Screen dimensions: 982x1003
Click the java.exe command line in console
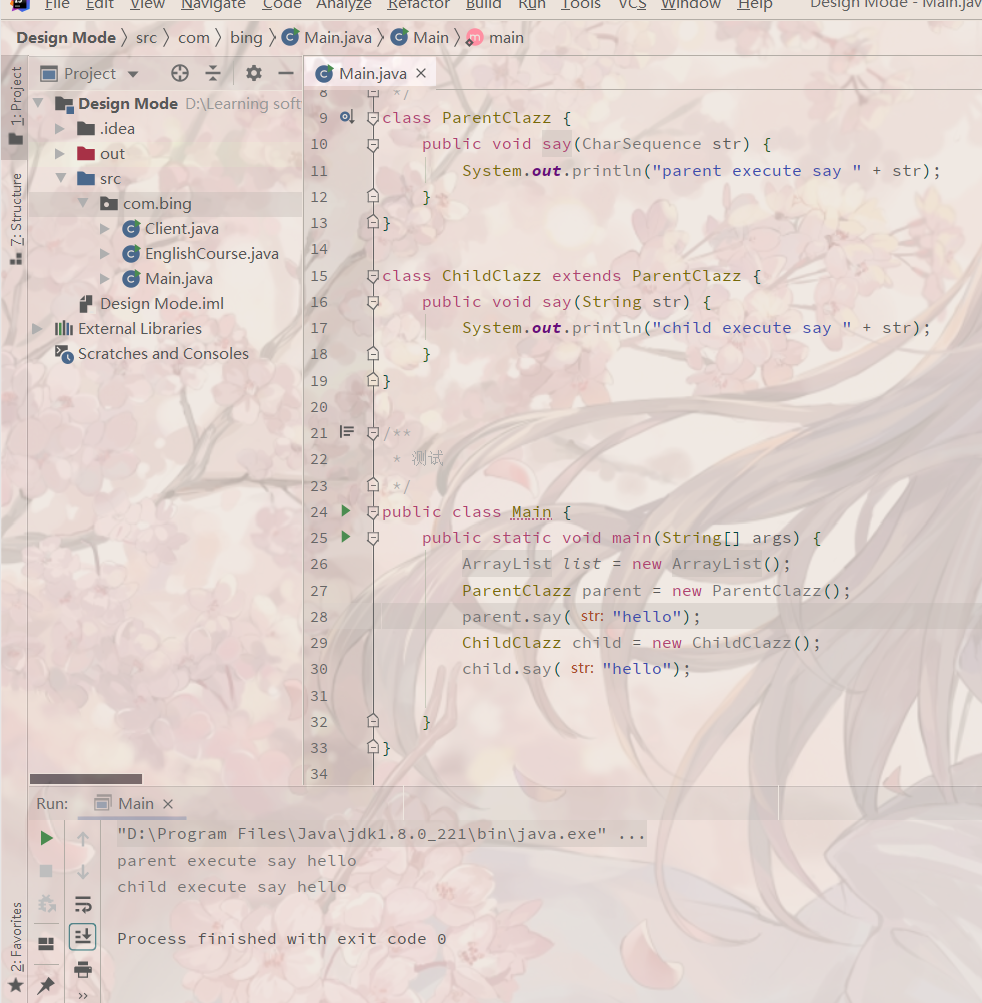point(381,834)
